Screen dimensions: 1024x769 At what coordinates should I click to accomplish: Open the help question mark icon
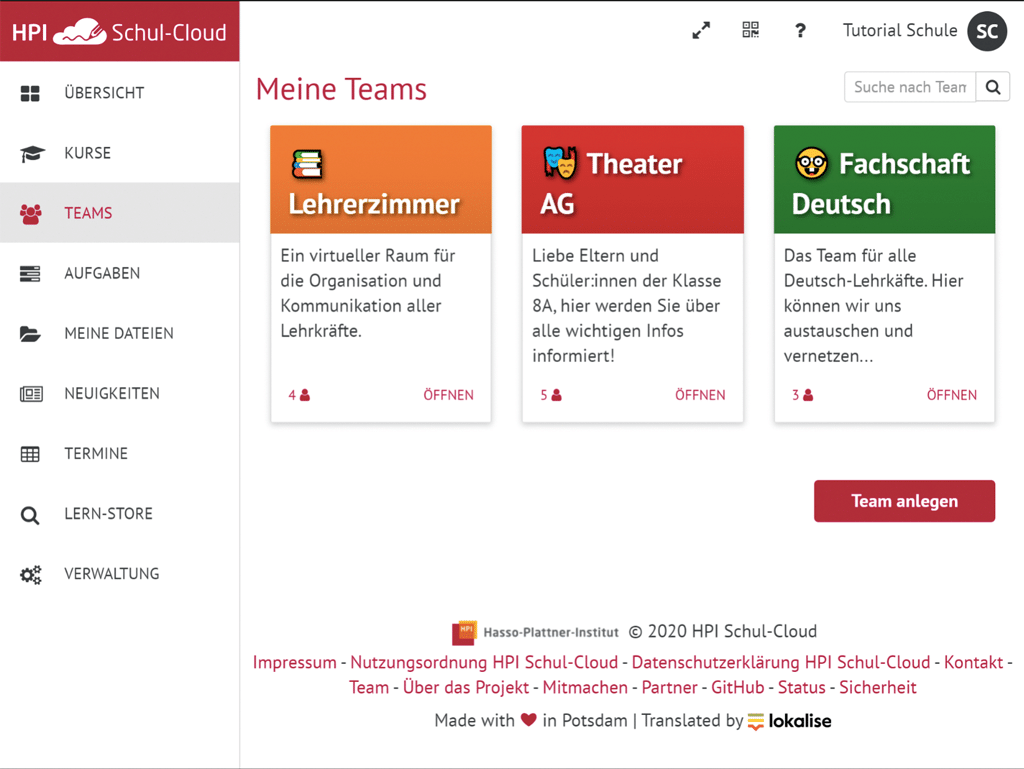(x=800, y=30)
